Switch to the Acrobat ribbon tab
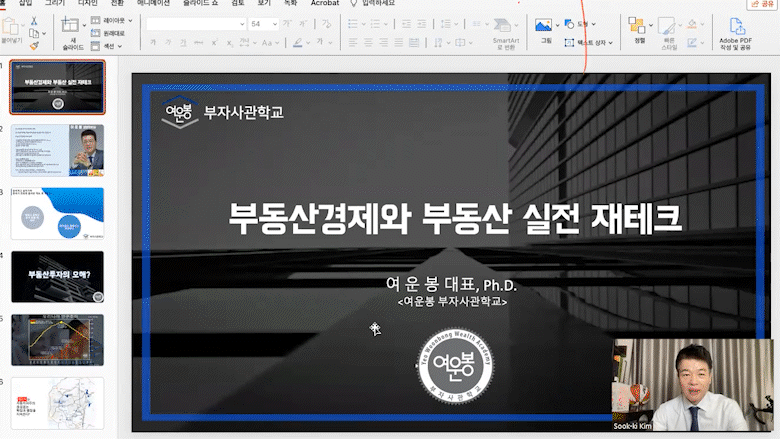 [x=324, y=4]
